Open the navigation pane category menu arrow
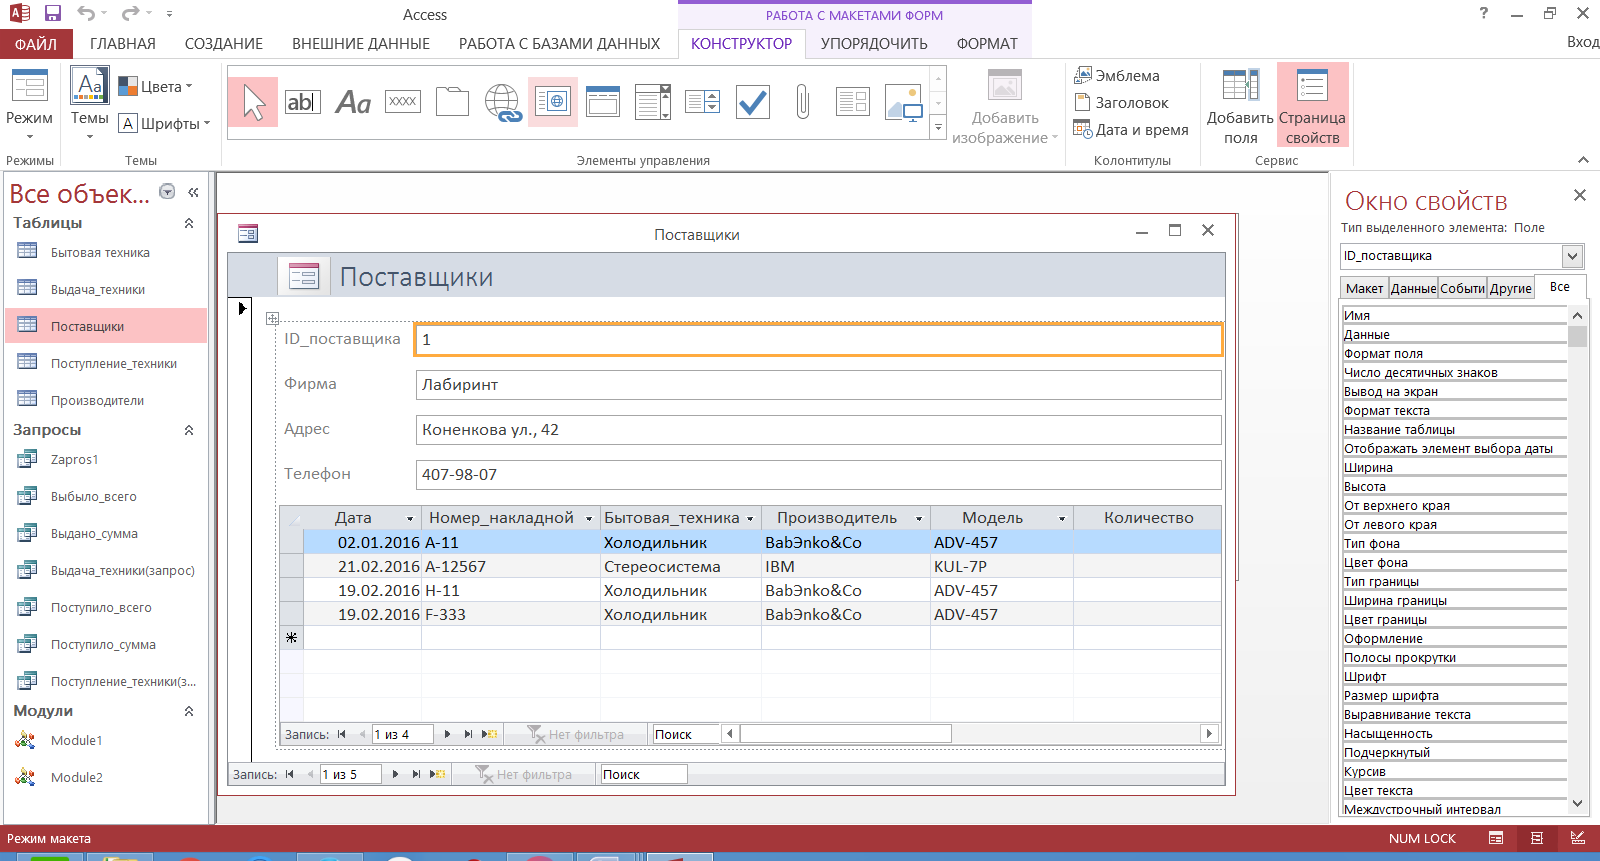 click(167, 192)
